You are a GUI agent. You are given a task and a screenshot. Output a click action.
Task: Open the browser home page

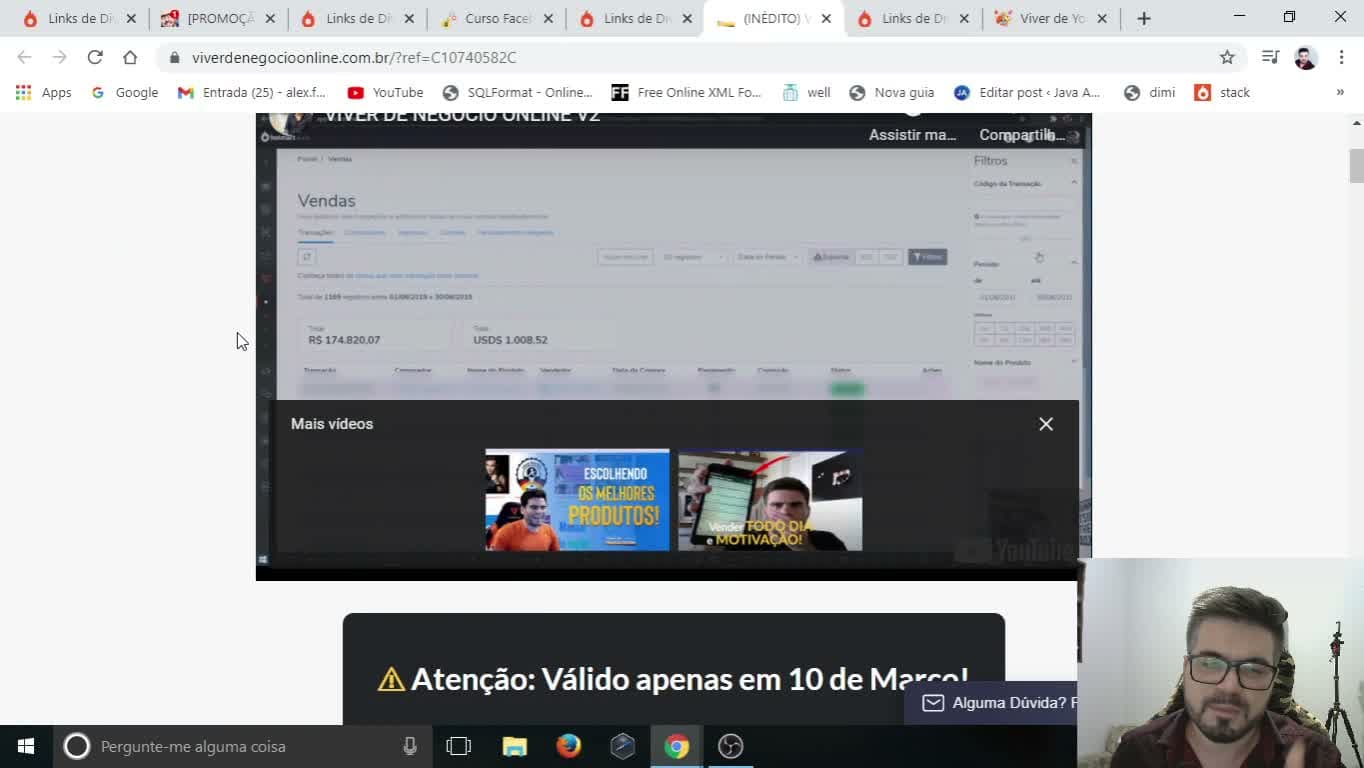[130, 57]
